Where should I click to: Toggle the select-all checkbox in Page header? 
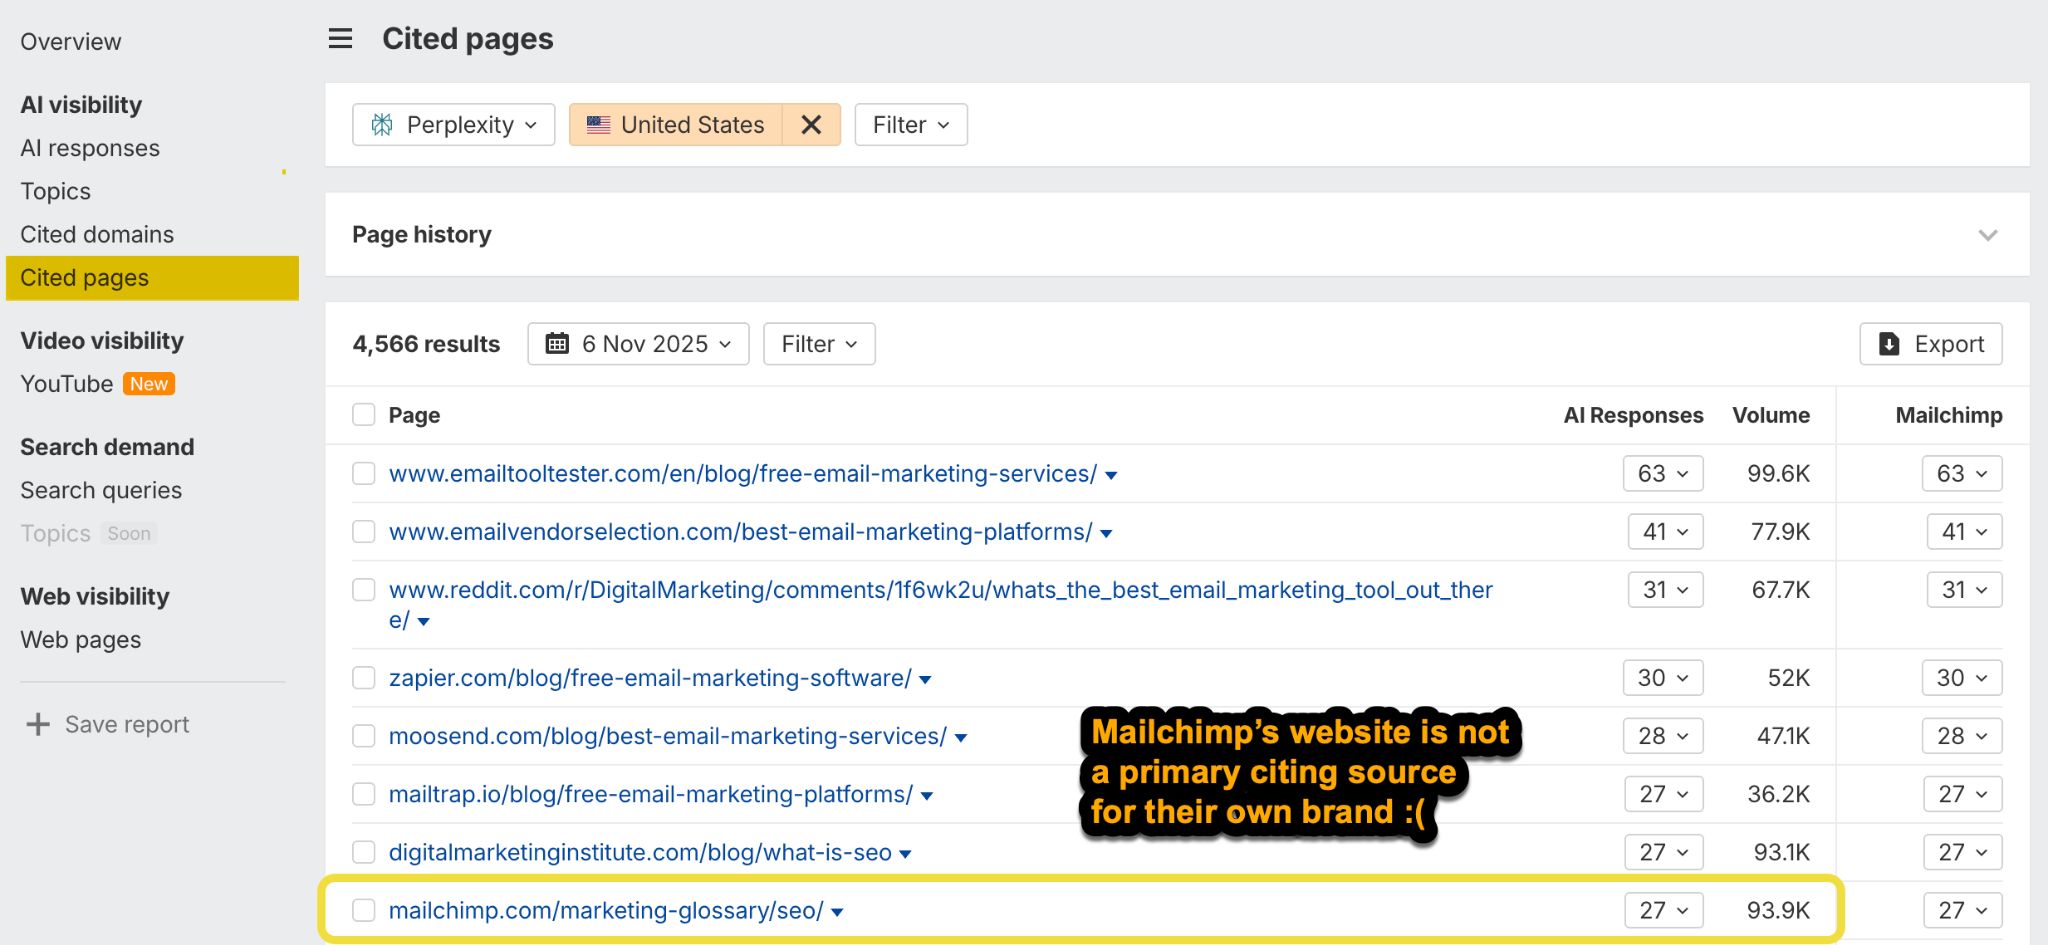click(364, 415)
